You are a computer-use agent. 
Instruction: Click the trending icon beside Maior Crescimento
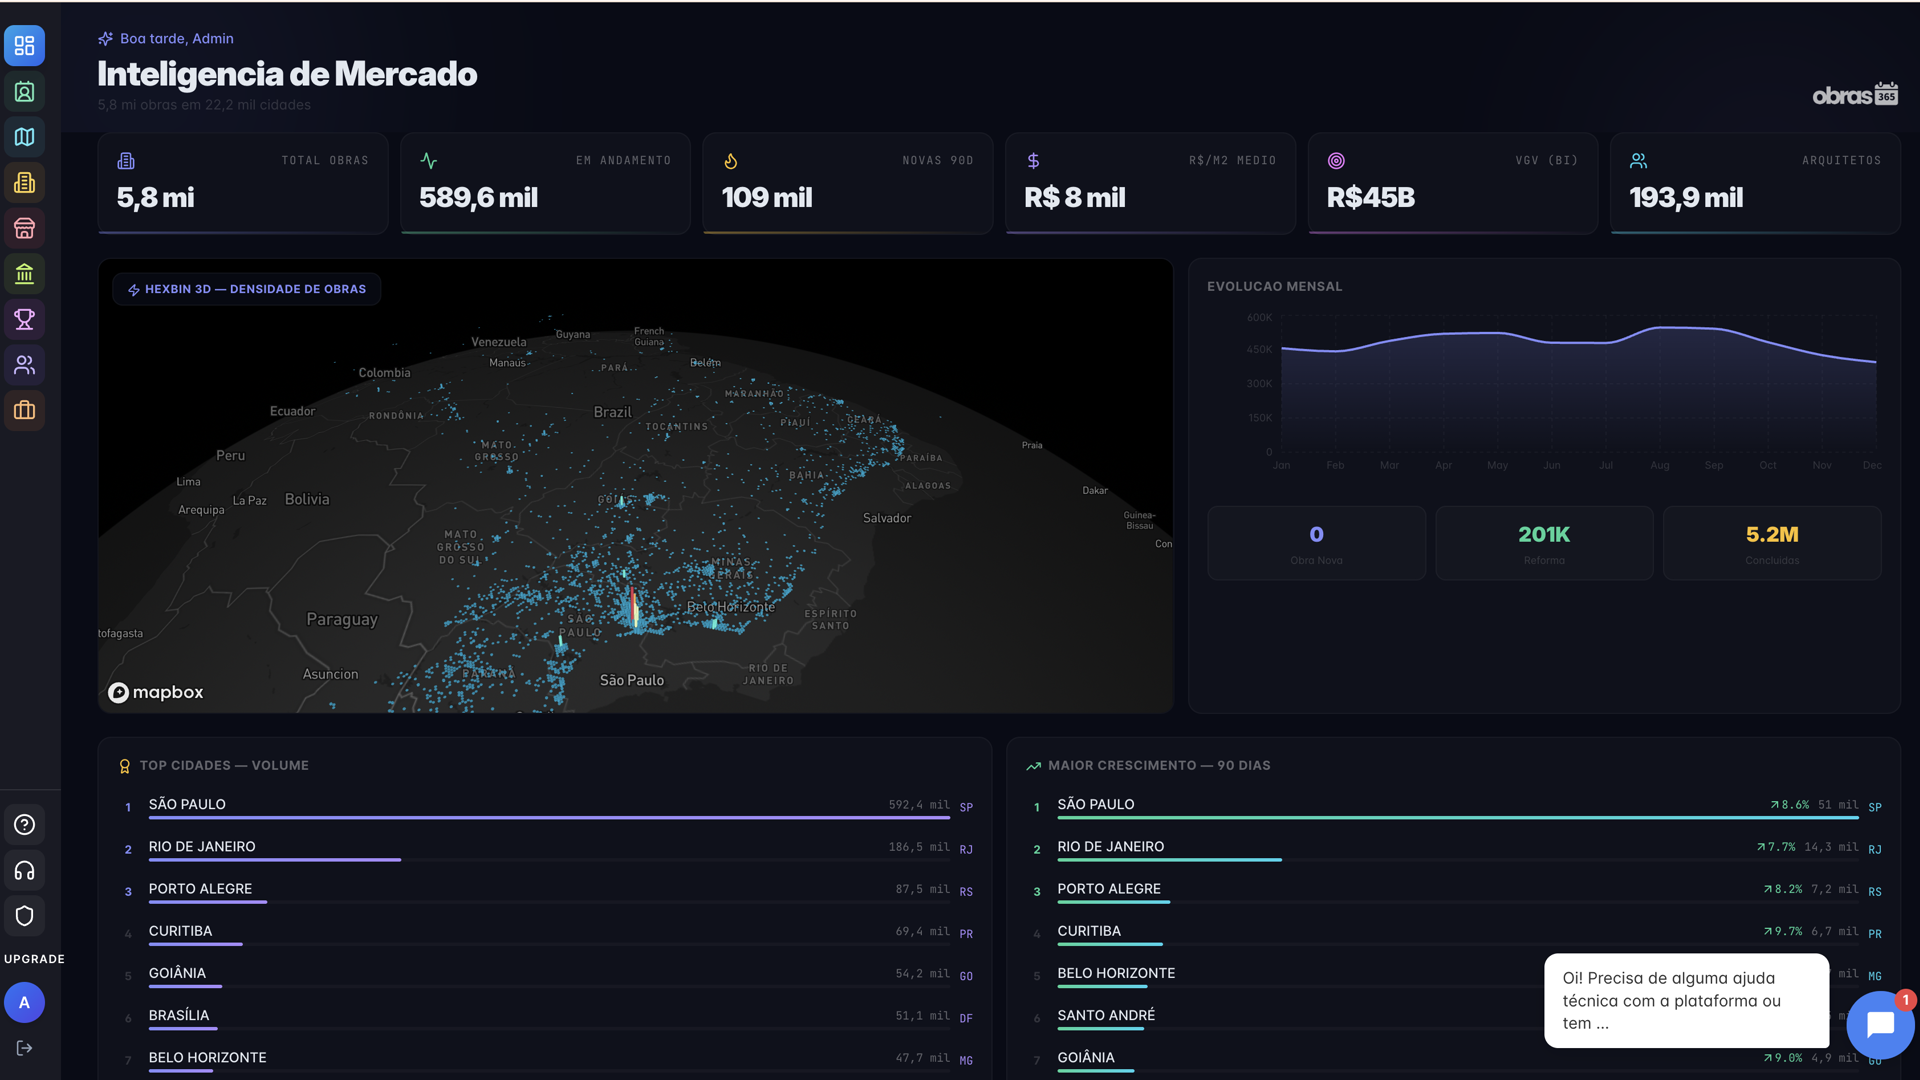1033,766
